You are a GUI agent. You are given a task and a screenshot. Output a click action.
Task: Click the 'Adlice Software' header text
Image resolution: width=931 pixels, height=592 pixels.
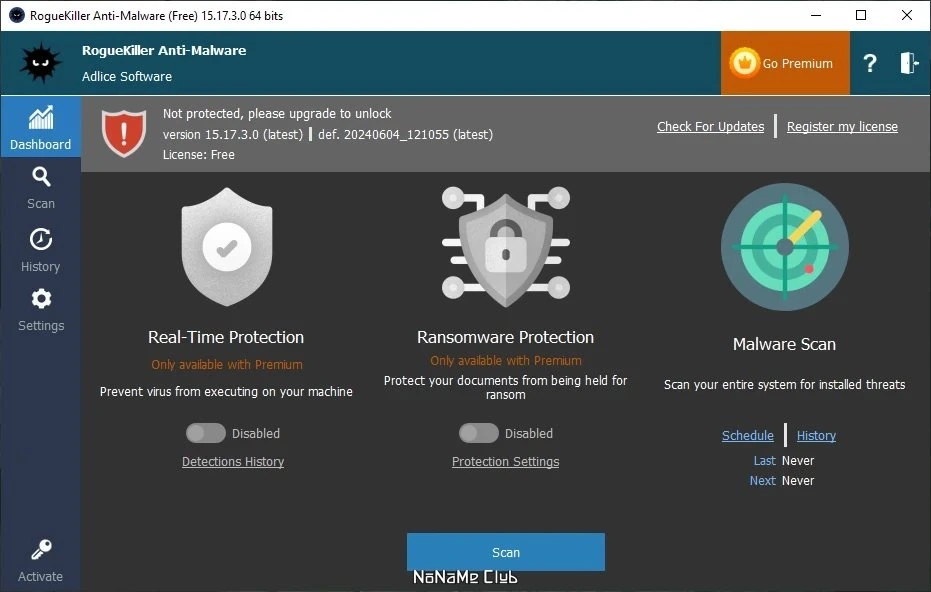[x=126, y=77]
